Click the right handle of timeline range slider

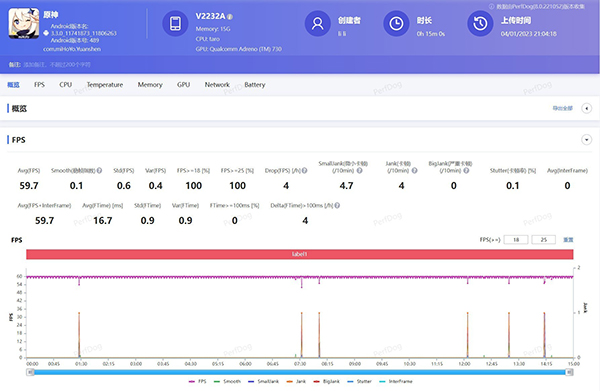click(569, 372)
